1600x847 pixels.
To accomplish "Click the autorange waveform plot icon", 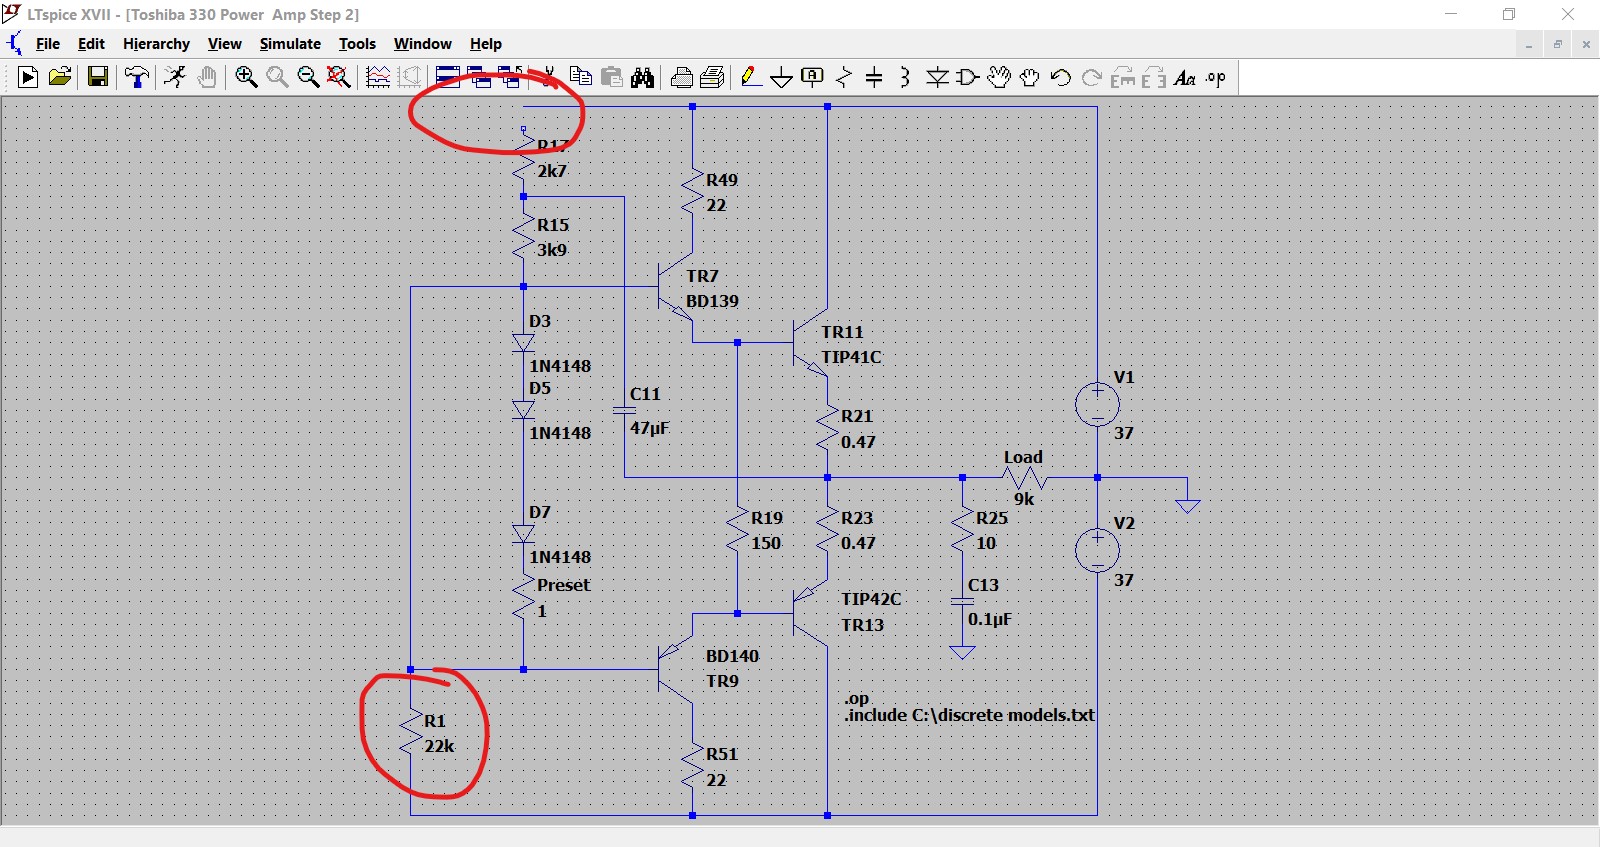I will 378,77.
